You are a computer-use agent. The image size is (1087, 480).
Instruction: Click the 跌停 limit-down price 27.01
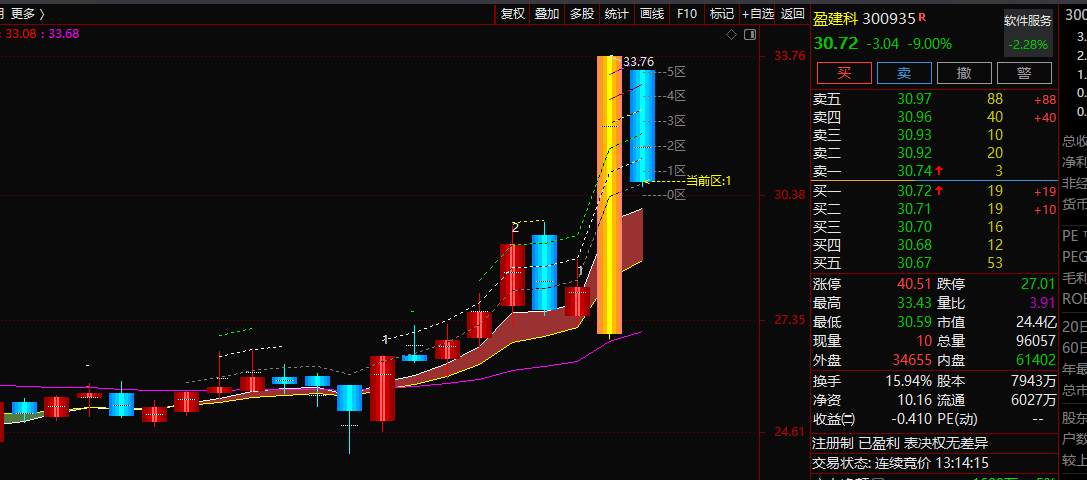[x=1038, y=284]
